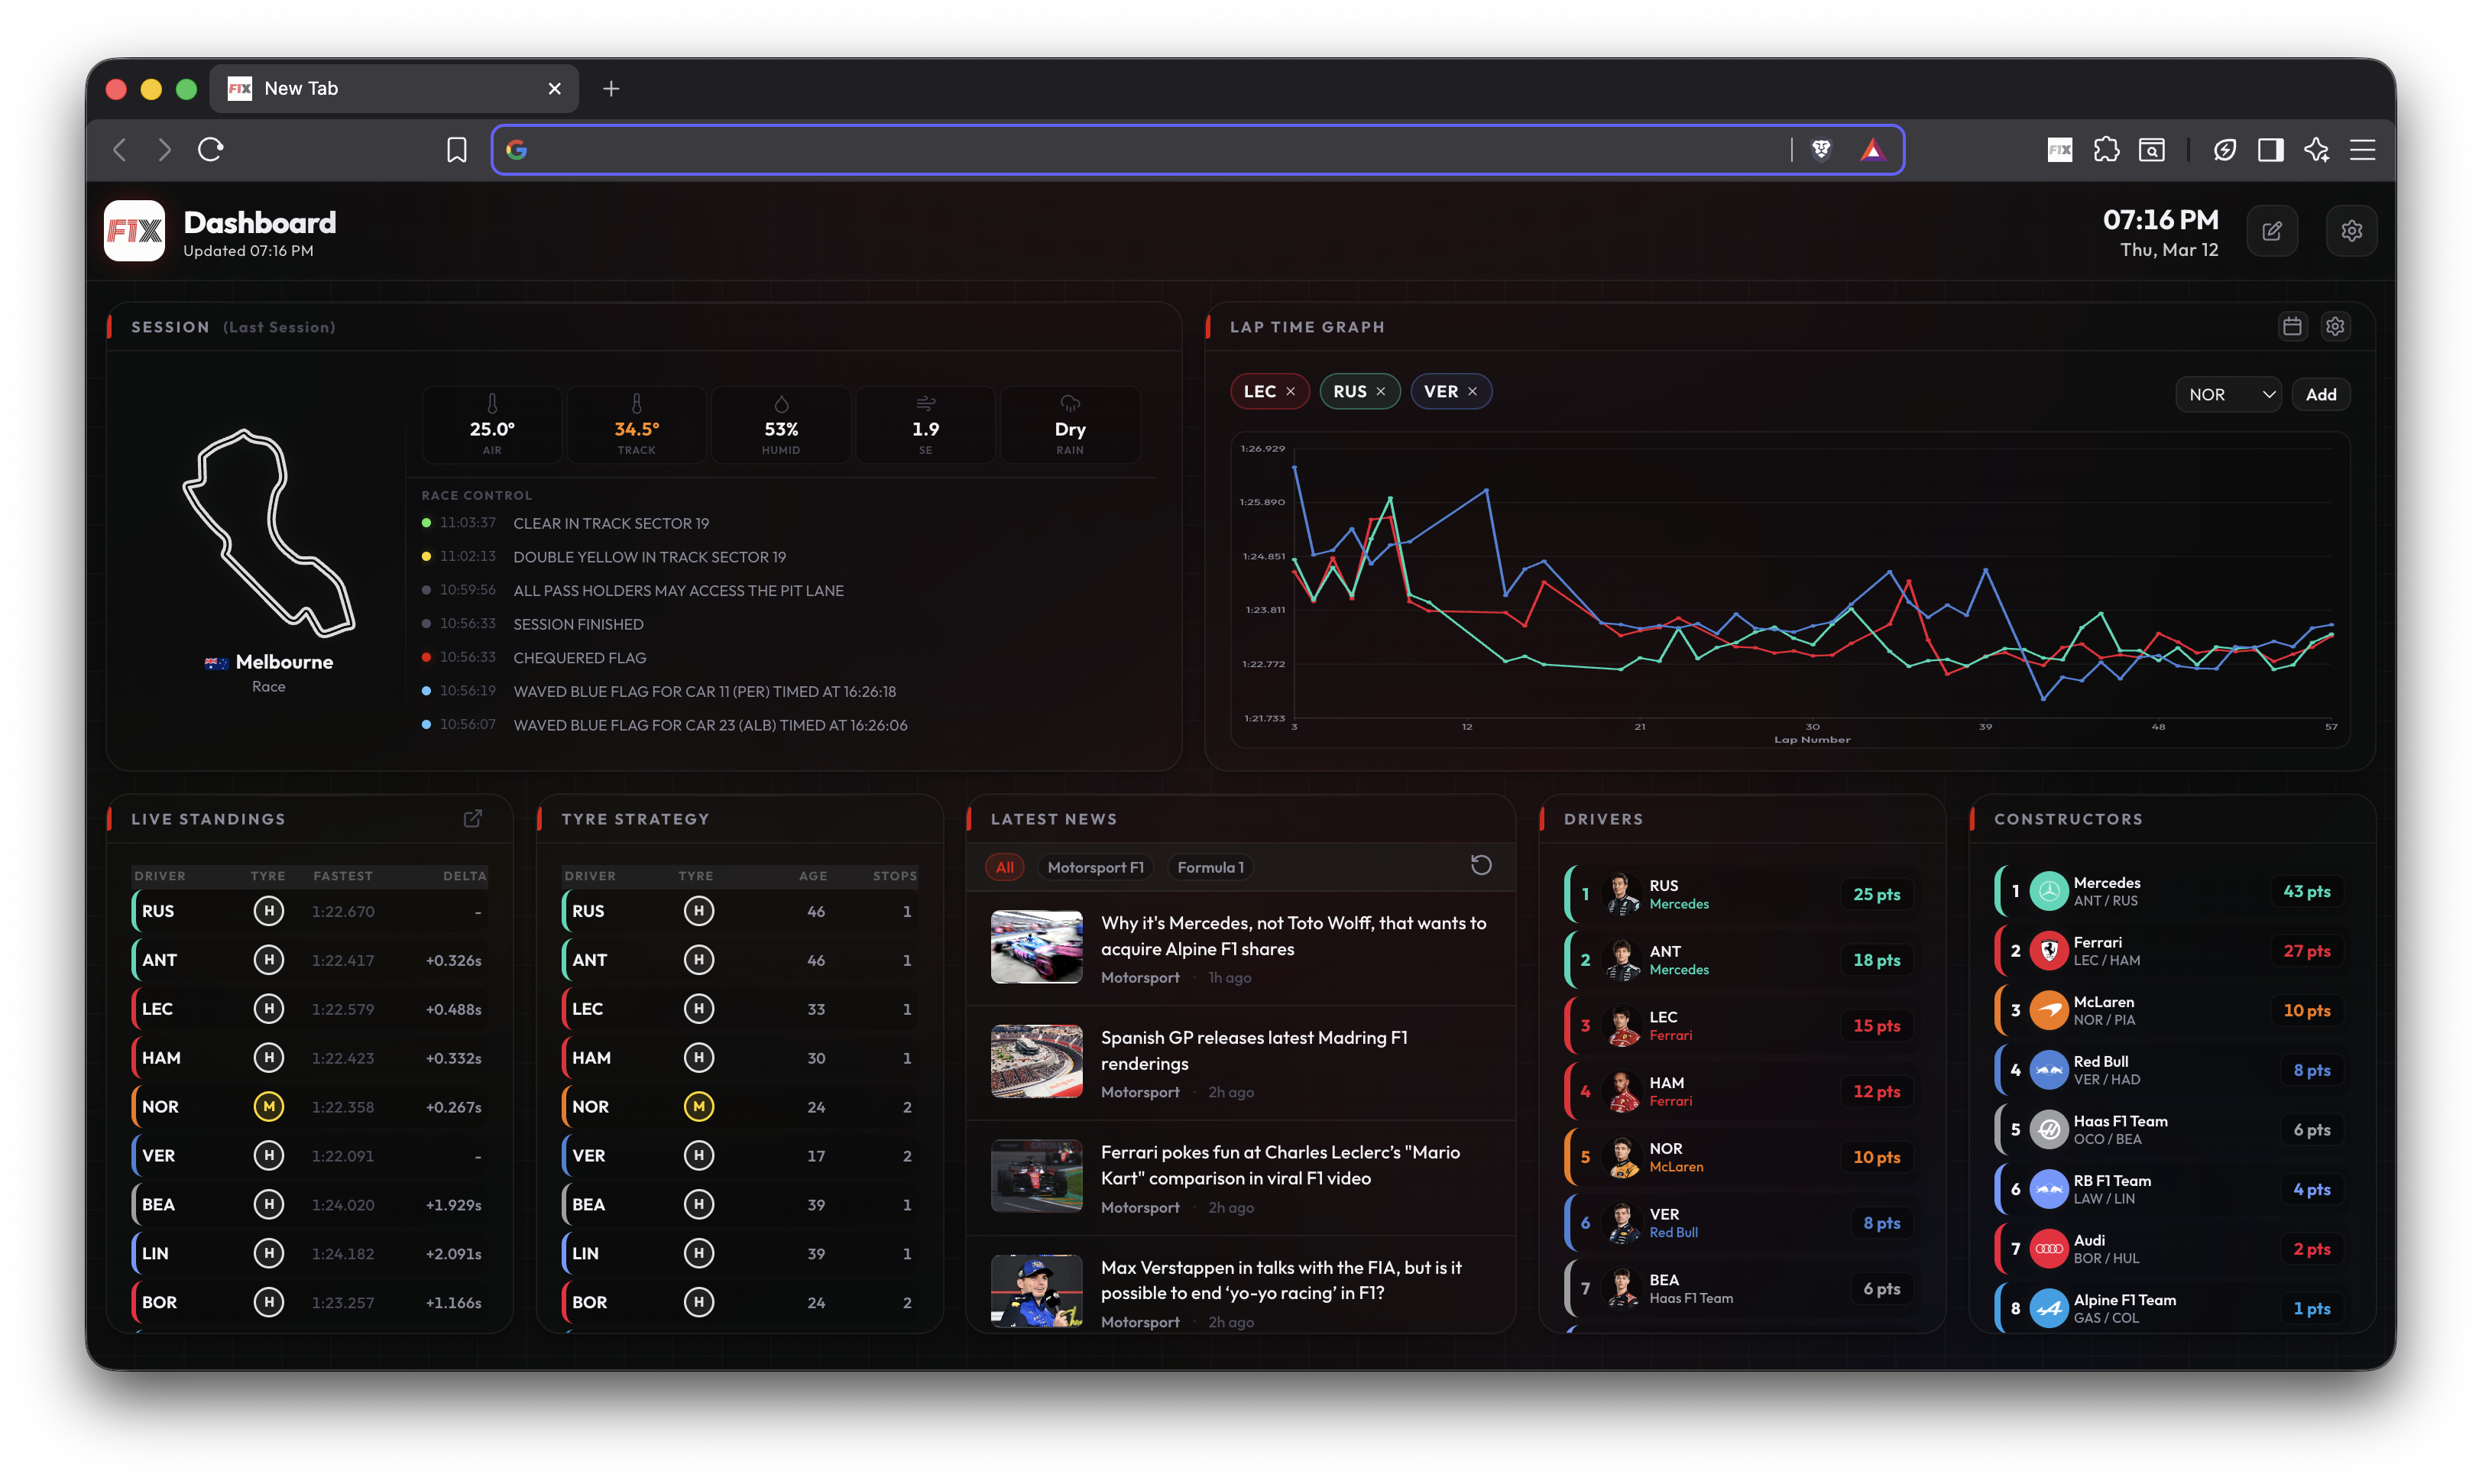Open the NOR driver selection dropdown
Screen dimensions: 2482x1484
pos(2228,394)
